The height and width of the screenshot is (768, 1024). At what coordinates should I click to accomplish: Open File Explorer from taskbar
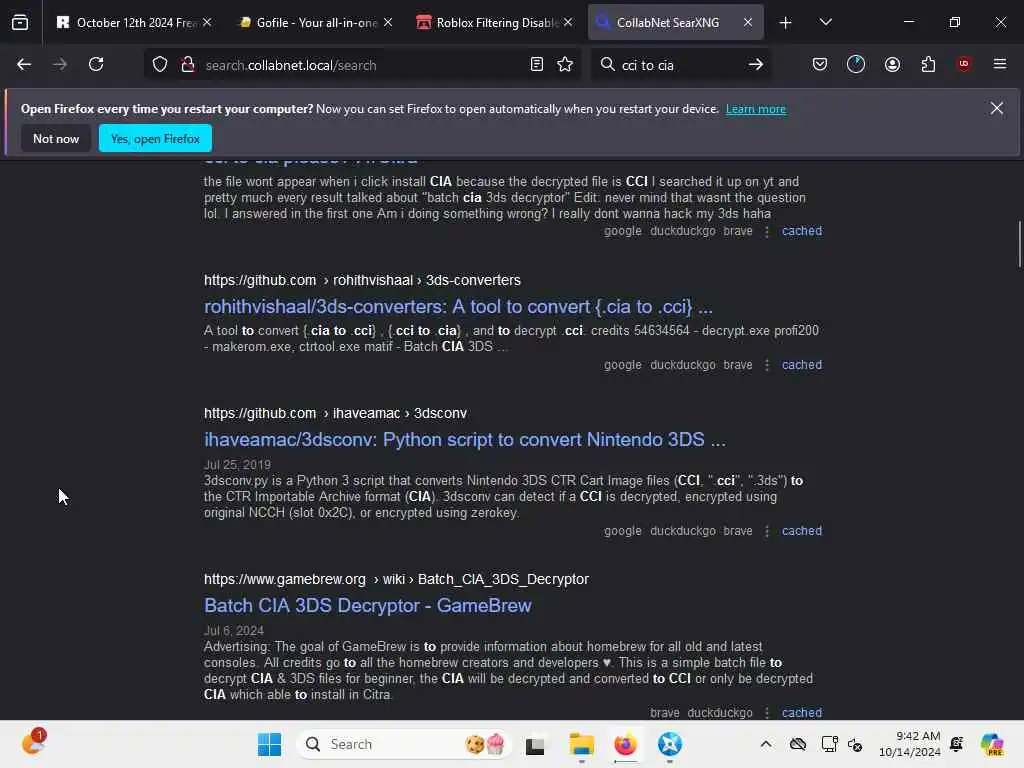pos(581,744)
